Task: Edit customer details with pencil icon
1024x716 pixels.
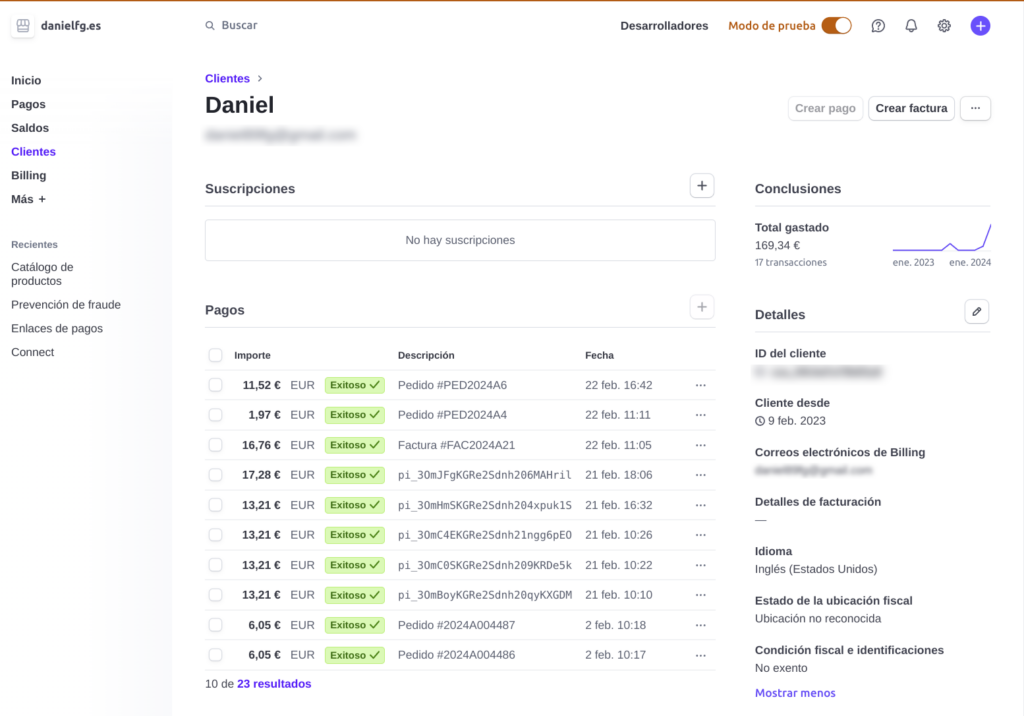Action: click(x=977, y=312)
